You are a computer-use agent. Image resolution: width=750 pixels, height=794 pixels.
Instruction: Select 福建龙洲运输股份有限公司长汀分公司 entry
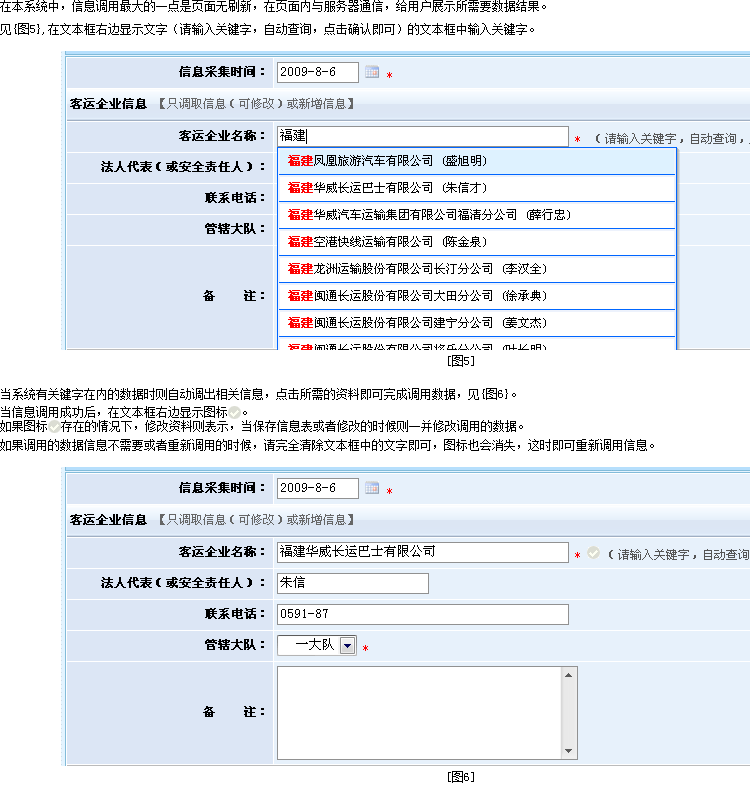477,269
